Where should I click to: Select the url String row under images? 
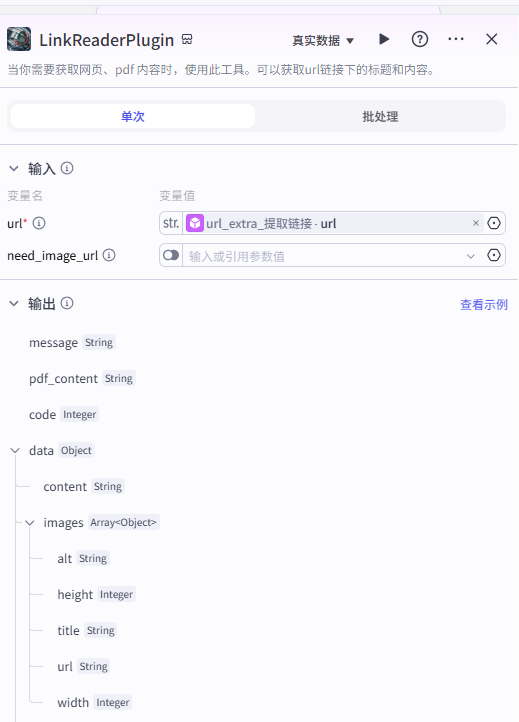point(83,666)
